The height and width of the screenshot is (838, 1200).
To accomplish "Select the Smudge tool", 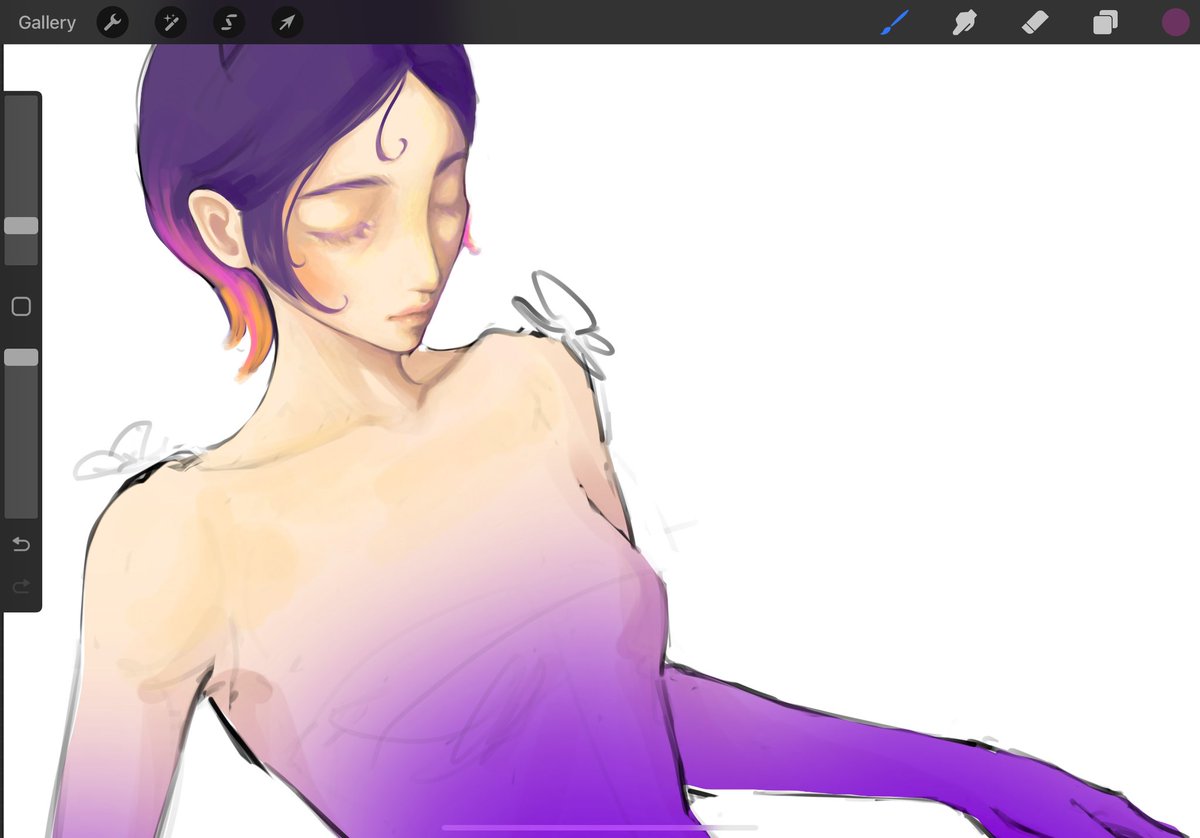I will tap(964, 22).
